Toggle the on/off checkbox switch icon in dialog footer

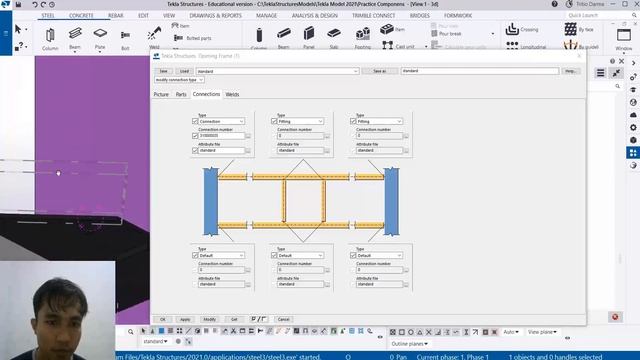[x=258, y=319]
